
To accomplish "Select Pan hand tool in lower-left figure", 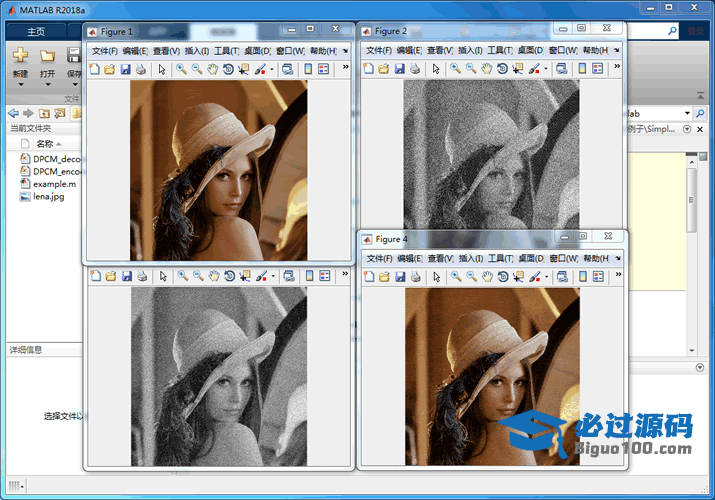I will [214, 276].
